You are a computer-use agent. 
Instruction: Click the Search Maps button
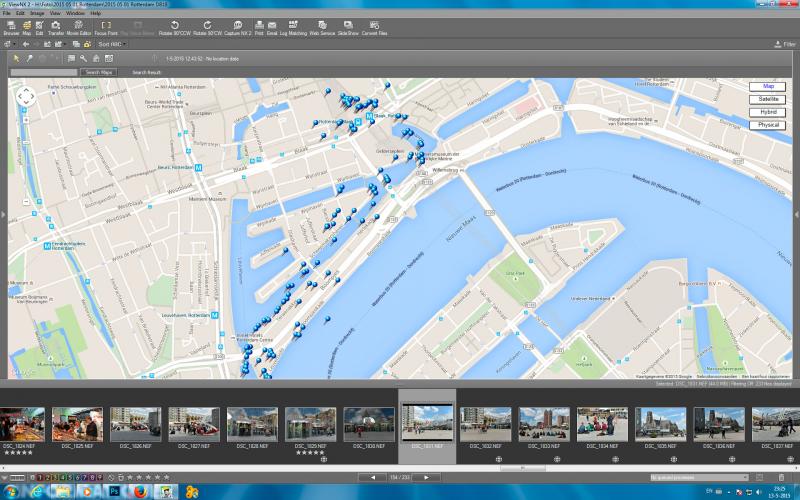click(x=99, y=72)
